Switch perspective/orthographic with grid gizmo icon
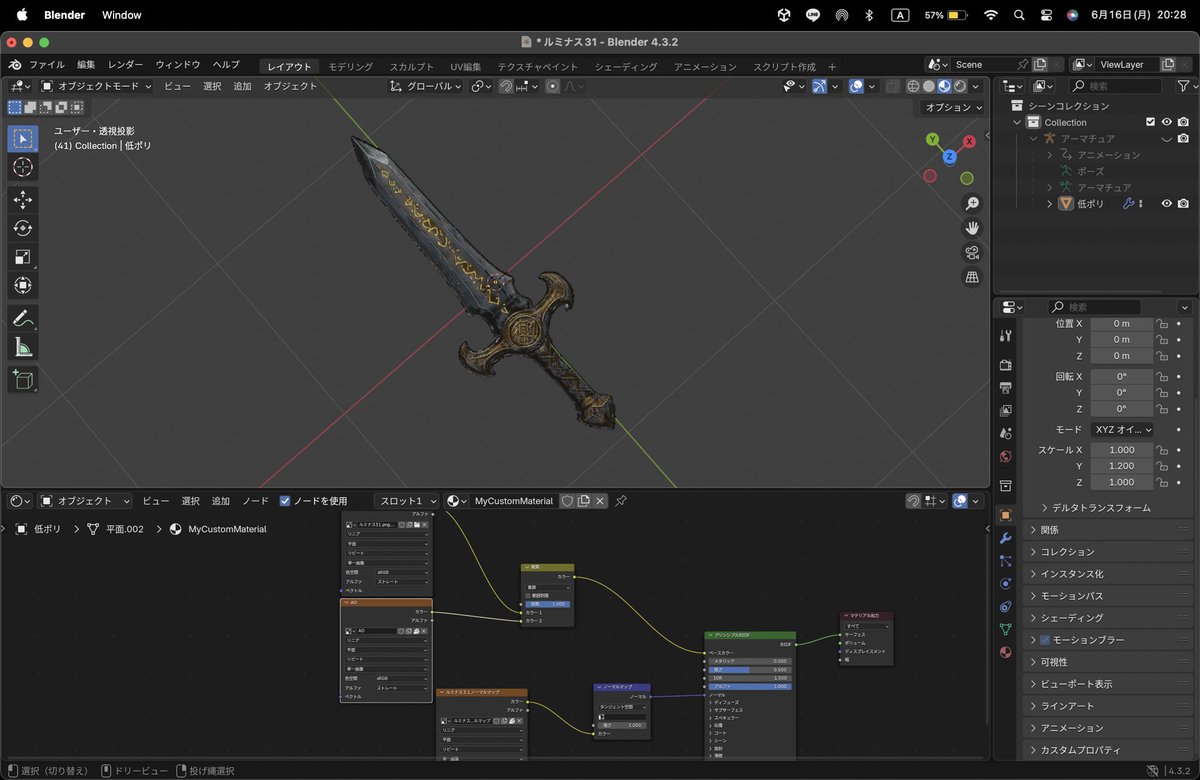1200x780 pixels. tap(972, 278)
